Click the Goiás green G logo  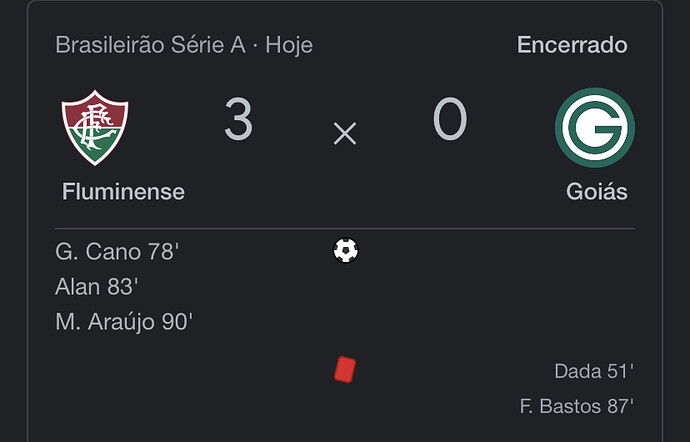coord(595,128)
